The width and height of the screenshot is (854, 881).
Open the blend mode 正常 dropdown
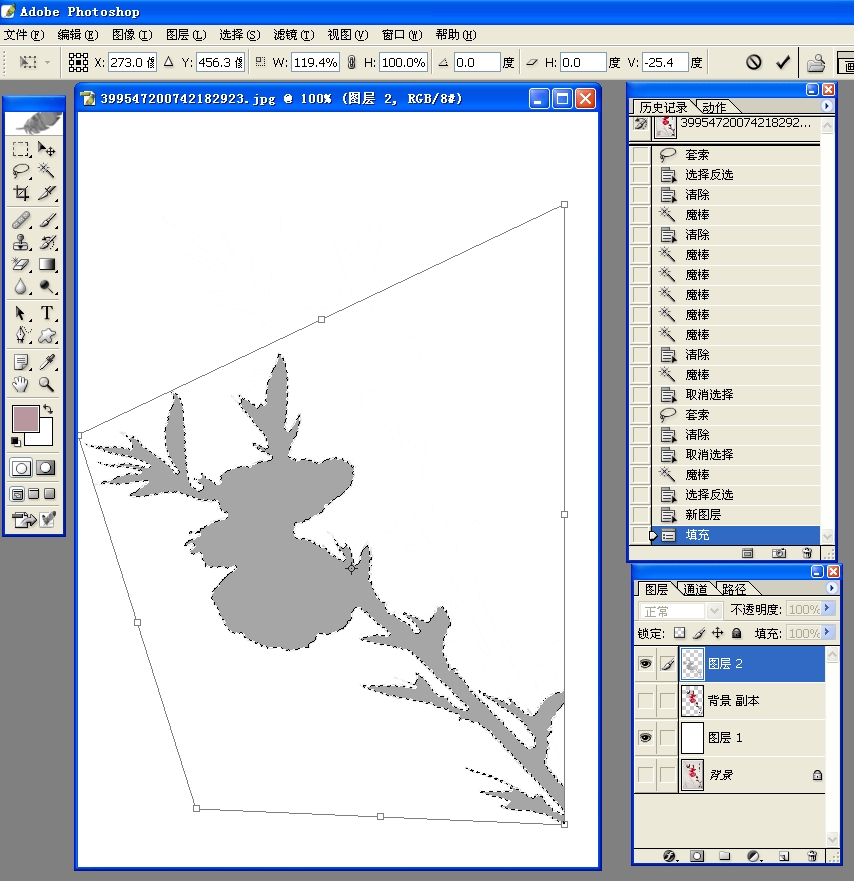coord(681,610)
